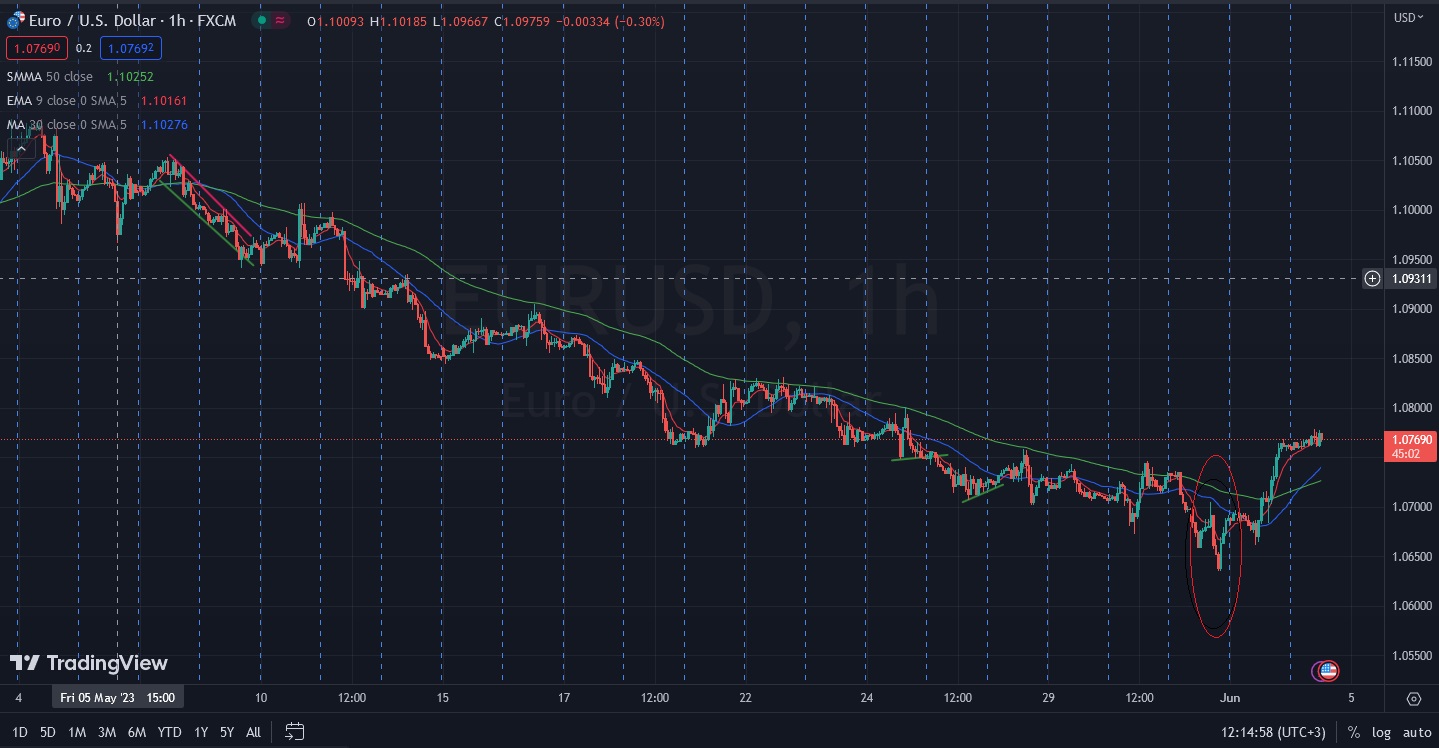Open chart settings hexagon gear icon
Viewport: 1439px width, 748px height.
point(1413,698)
